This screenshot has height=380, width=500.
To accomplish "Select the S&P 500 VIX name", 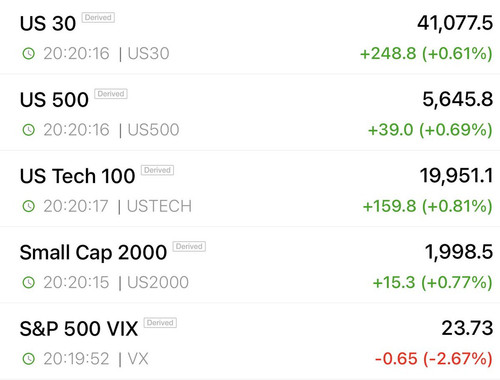I will [79, 329].
